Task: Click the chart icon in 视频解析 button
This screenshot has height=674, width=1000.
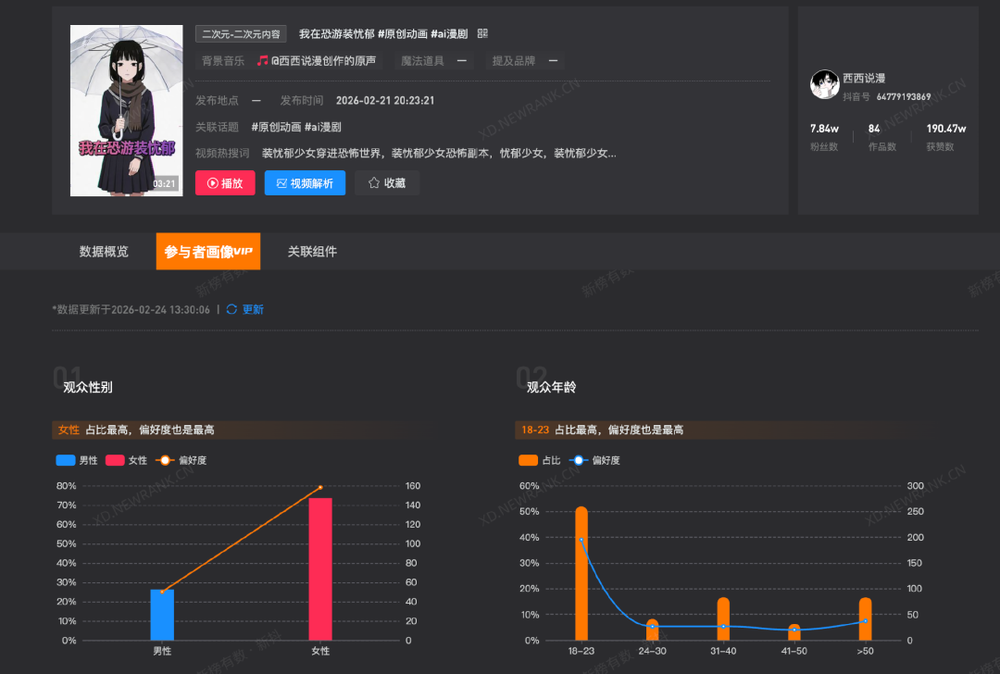Action: 281,184
